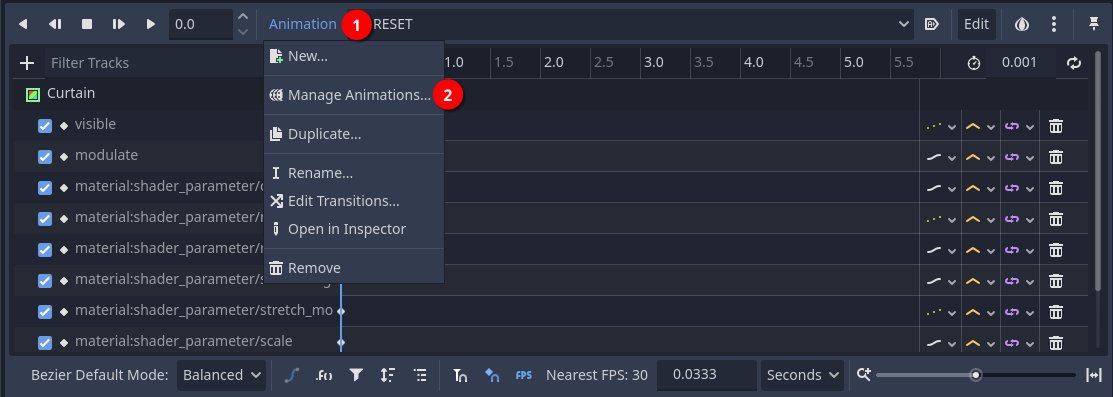Toggle the stretch_mo track checkbox

45,312
